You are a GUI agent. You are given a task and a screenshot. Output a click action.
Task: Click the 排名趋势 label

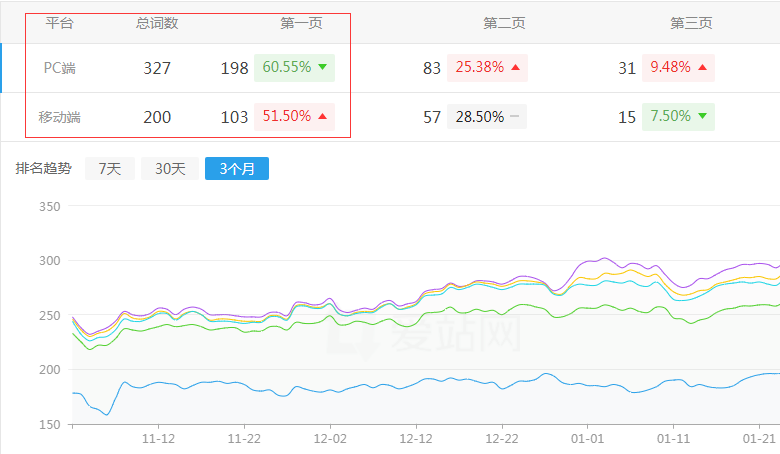click(44, 169)
